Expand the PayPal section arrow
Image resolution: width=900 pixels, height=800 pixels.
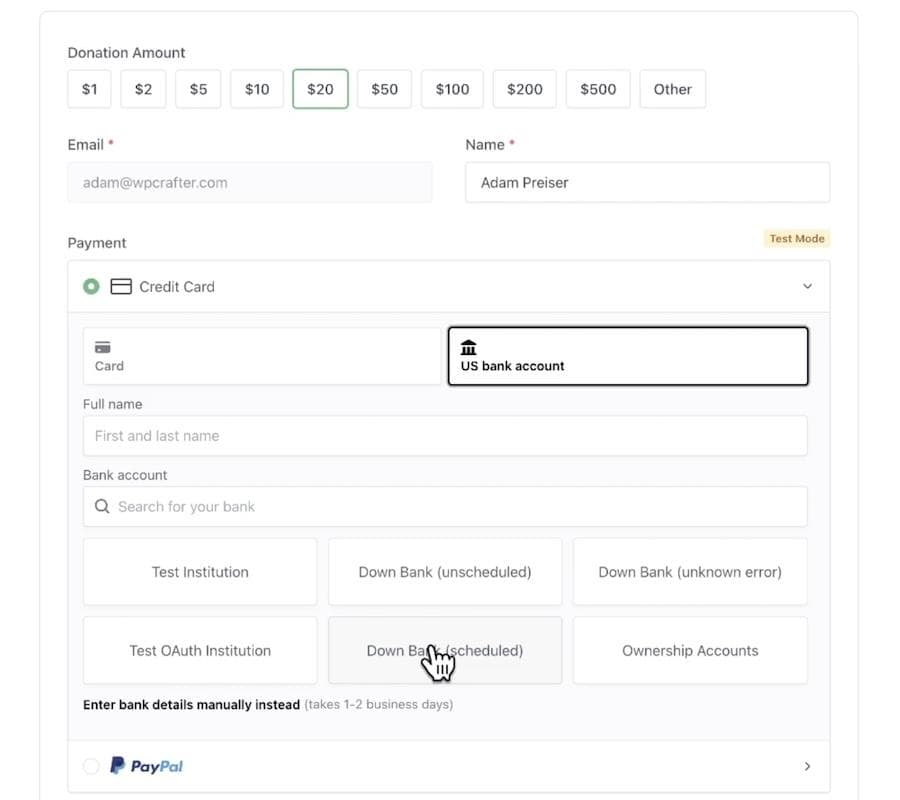pyautogui.click(x=807, y=766)
